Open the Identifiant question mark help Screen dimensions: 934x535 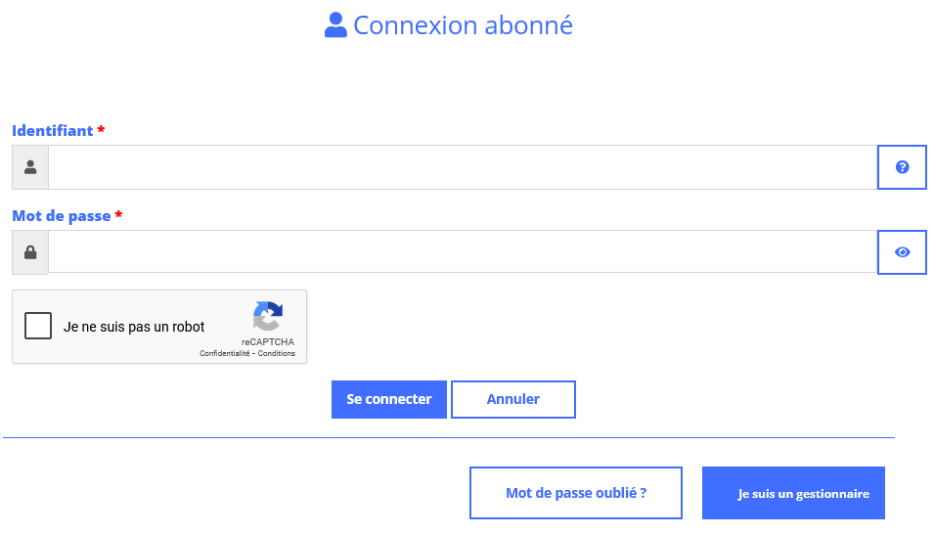(x=902, y=167)
